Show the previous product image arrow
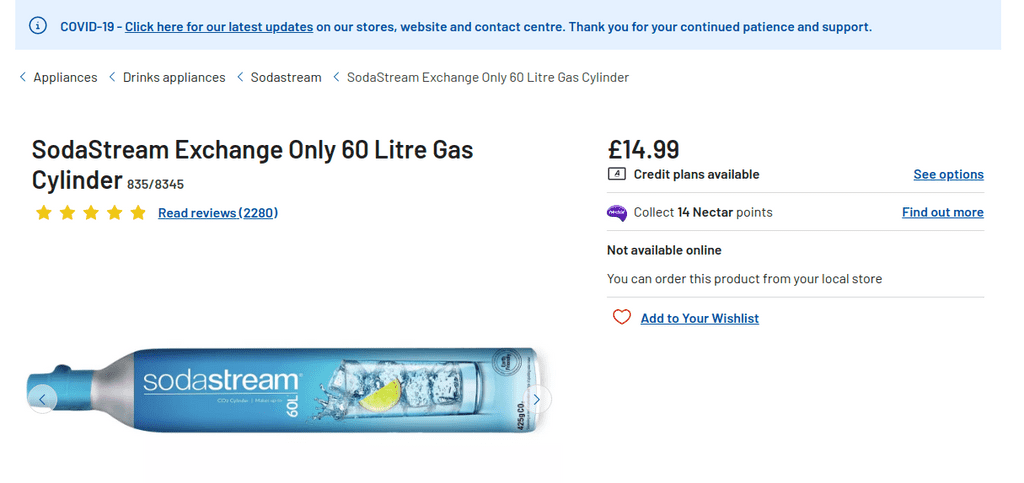Screen dimensions: 1024x483 tap(42, 399)
